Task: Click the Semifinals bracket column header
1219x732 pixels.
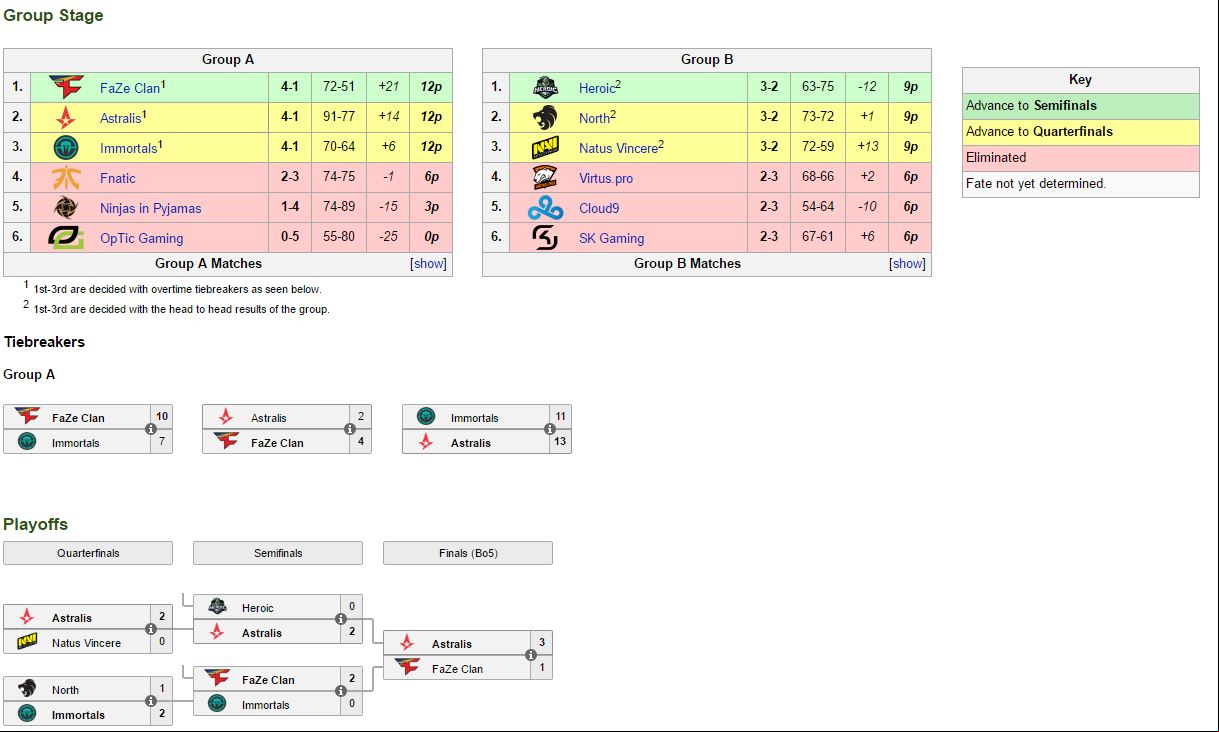Action: (x=278, y=553)
